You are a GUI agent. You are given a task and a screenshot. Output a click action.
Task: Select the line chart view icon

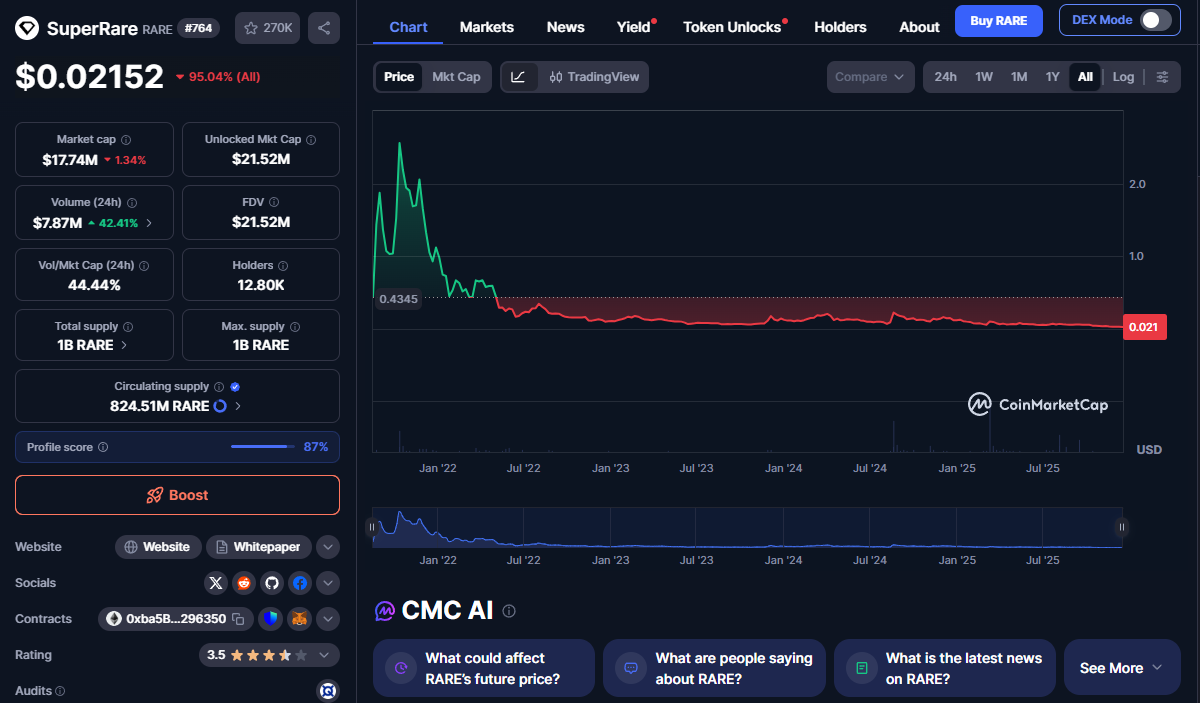point(518,77)
